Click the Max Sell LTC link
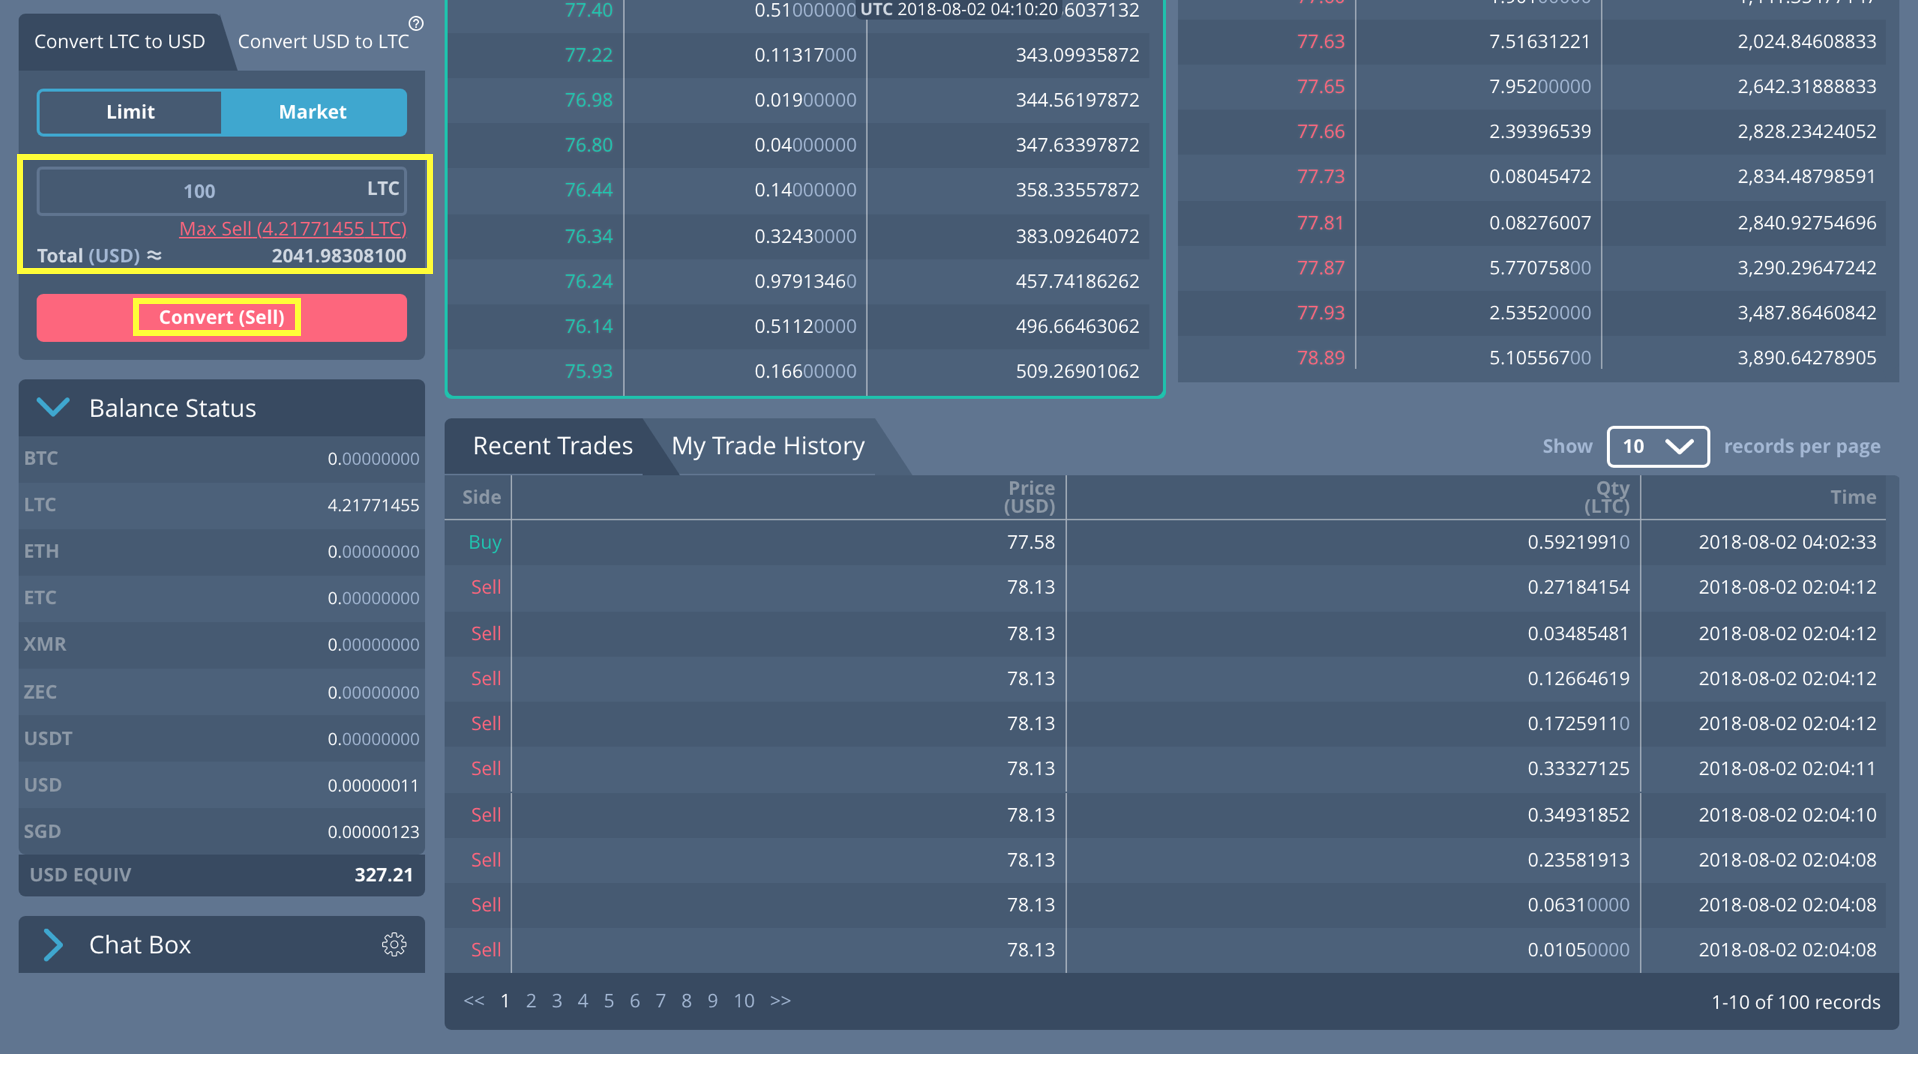 (292, 229)
